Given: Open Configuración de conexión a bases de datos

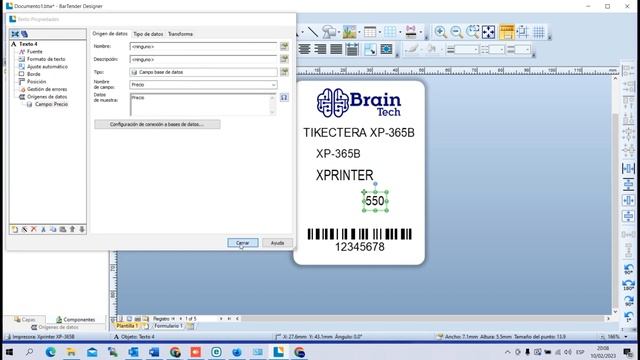Looking at the screenshot, I should click(157, 124).
